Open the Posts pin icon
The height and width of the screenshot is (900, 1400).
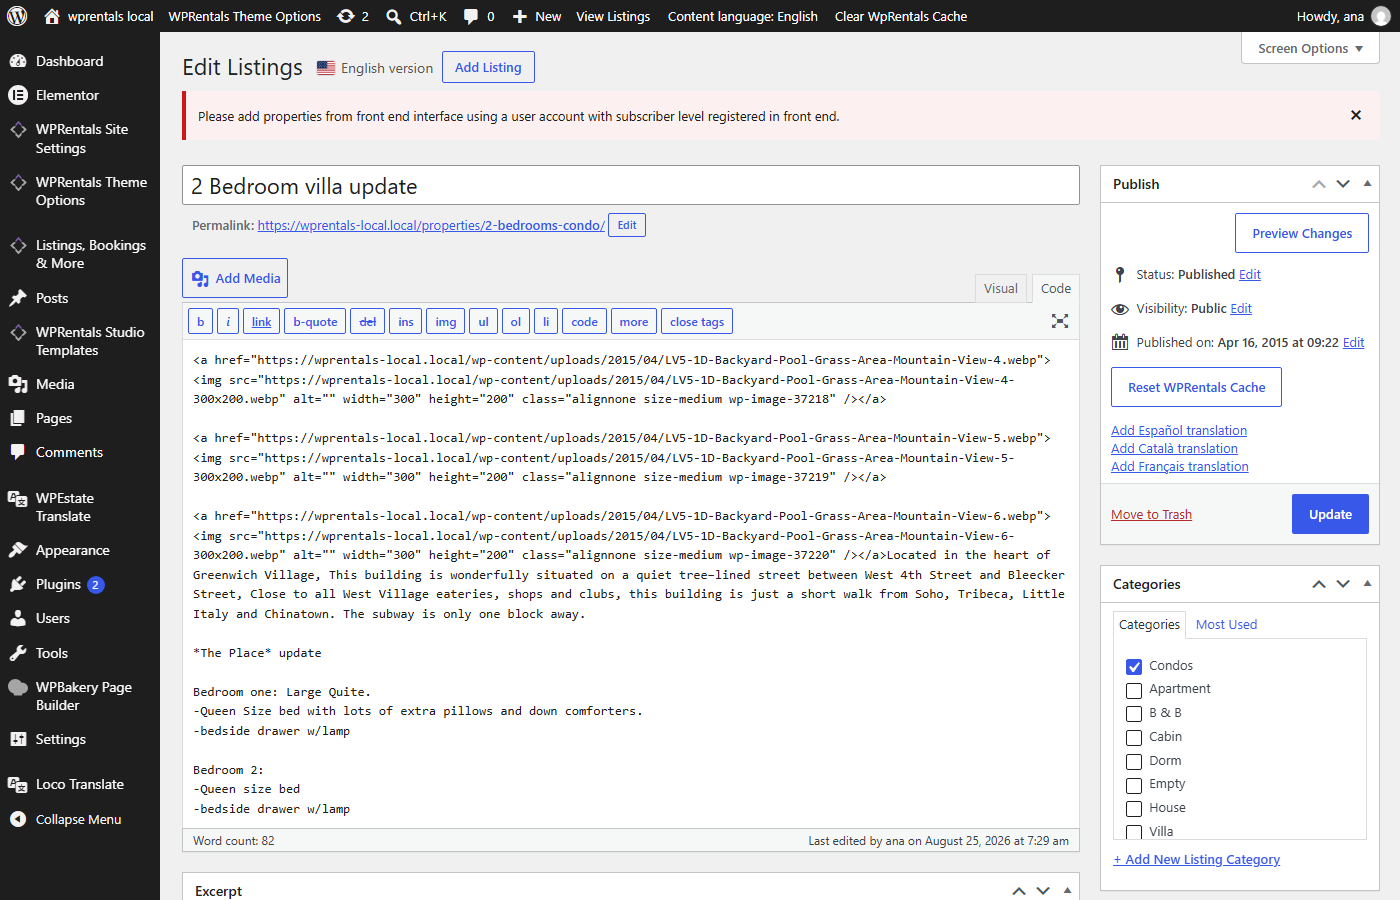click(x=18, y=298)
